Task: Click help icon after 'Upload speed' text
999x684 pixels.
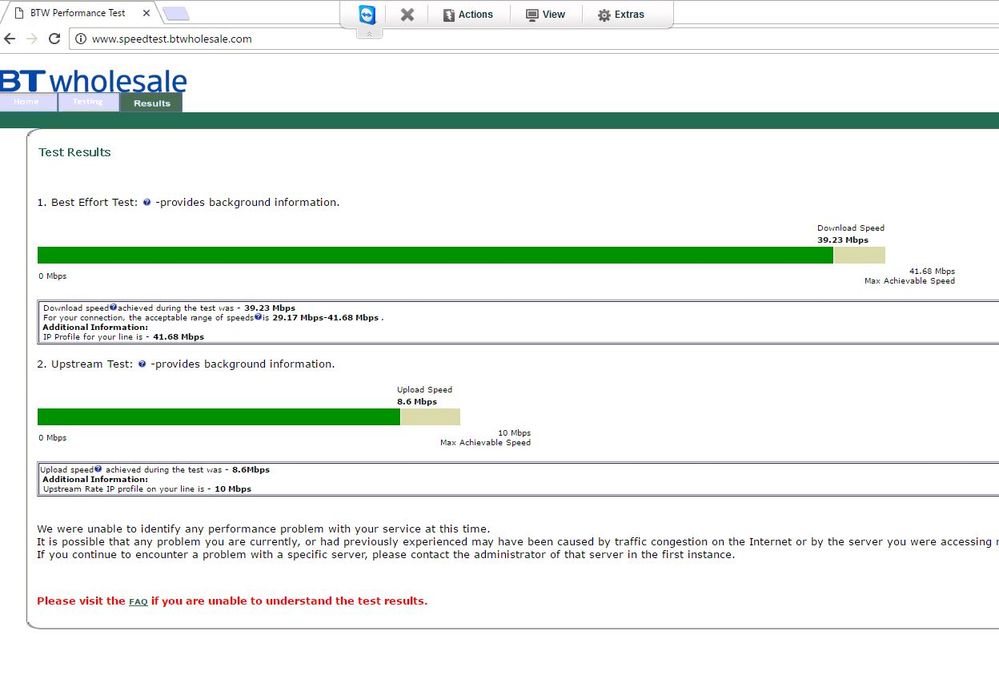Action: (98, 469)
